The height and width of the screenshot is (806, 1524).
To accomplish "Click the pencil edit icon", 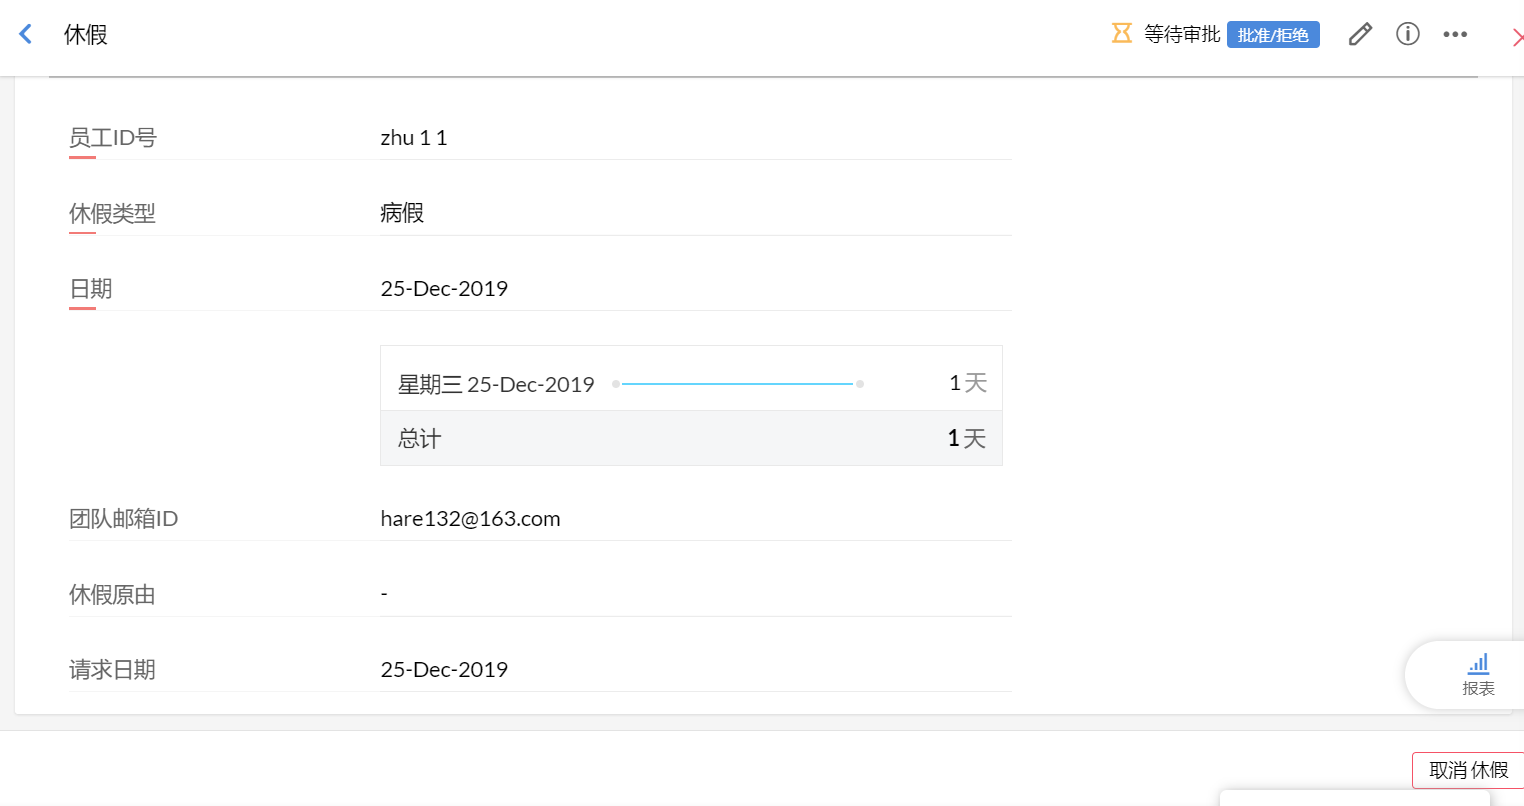I will tap(1360, 34).
